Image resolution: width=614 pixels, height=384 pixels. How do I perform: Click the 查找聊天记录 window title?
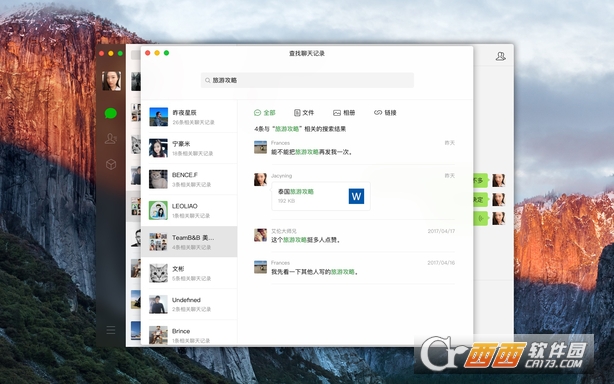pyautogui.click(x=307, y=53)
